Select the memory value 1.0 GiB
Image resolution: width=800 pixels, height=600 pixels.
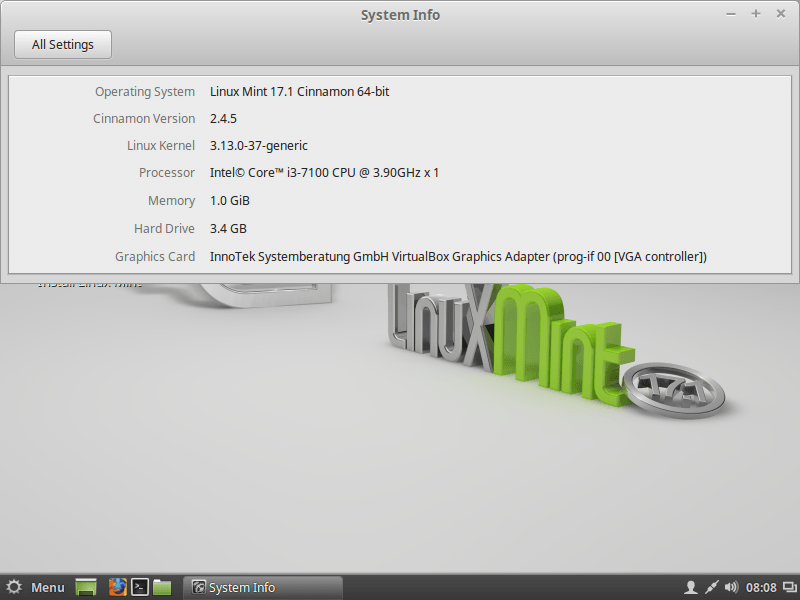pos(230,201)
